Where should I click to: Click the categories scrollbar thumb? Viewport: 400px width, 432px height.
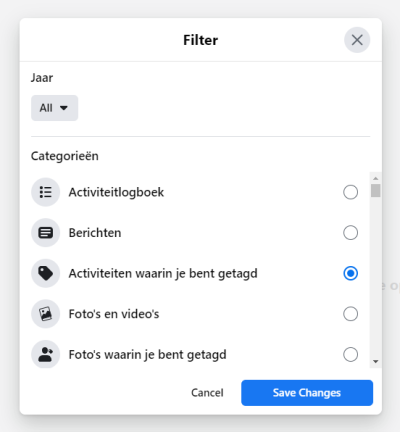(x=376, y=191)
